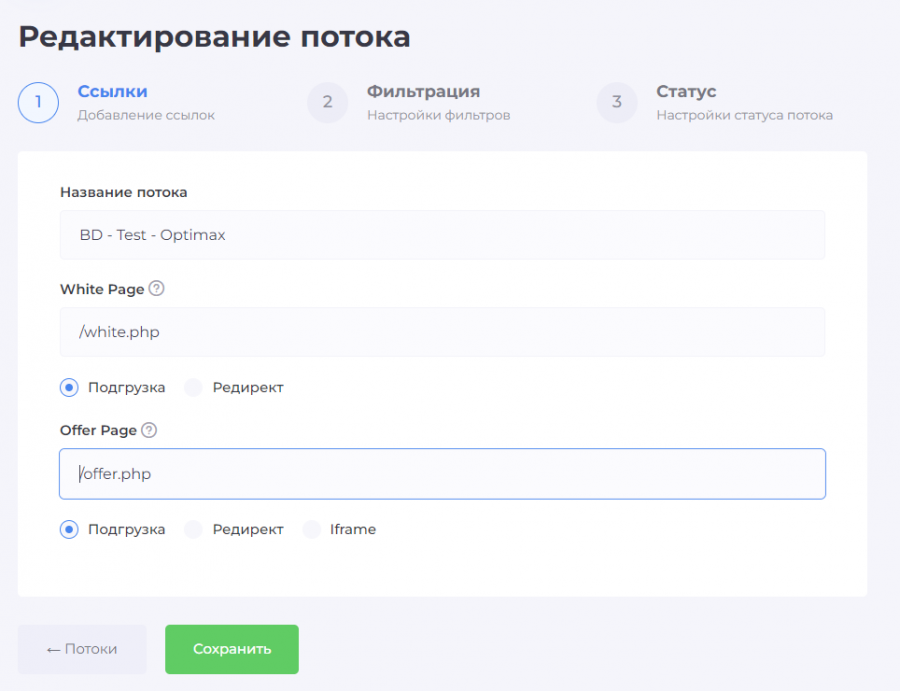Open the Фильтрация step tab label
The width and height of the screenshot is (900, 691).
tap(424, 91)
